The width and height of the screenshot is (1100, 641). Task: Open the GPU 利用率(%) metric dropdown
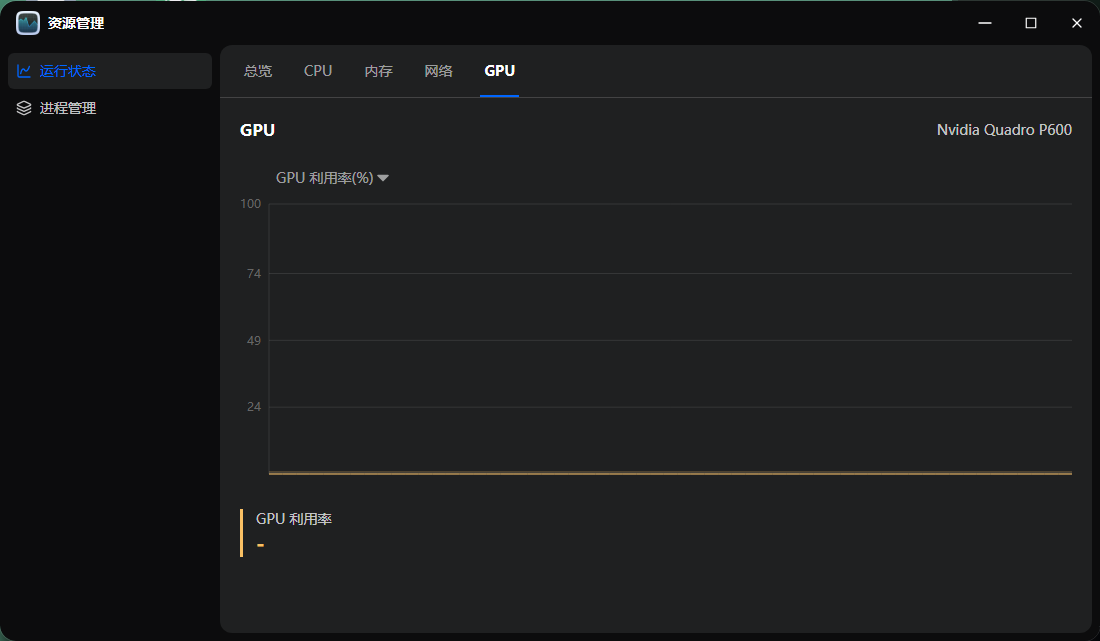(332, 178)
